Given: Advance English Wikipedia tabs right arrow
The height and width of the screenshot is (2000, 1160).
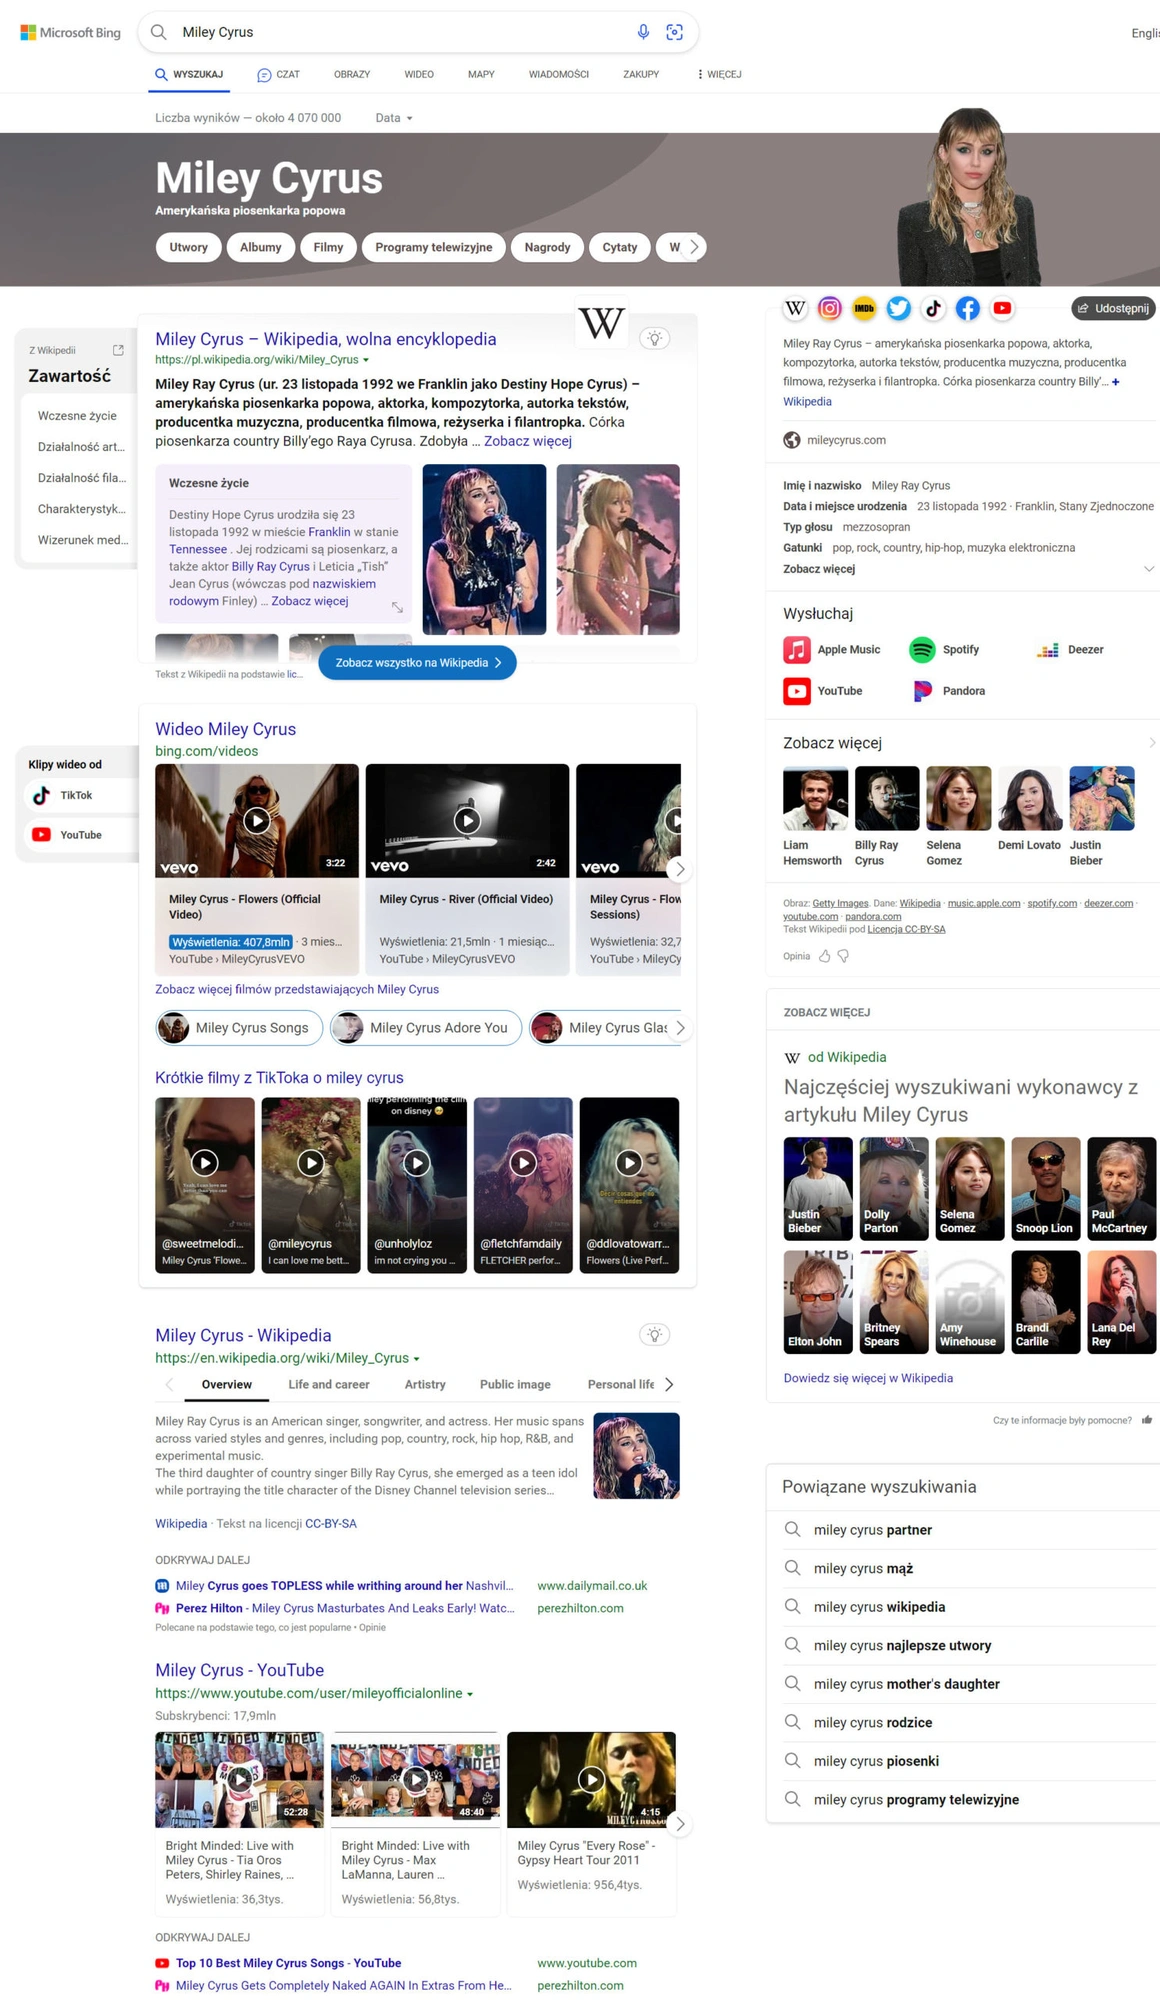Looking at the screenshot, I should click(669, 1384).
